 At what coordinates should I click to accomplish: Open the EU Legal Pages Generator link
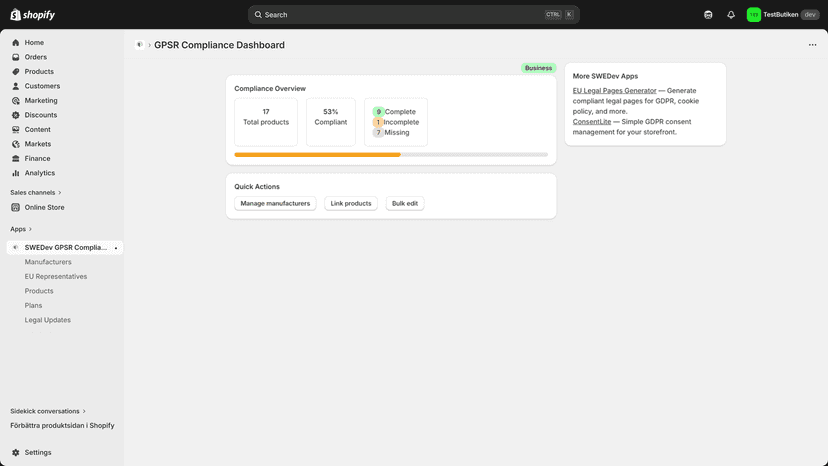tap(614, 90)
